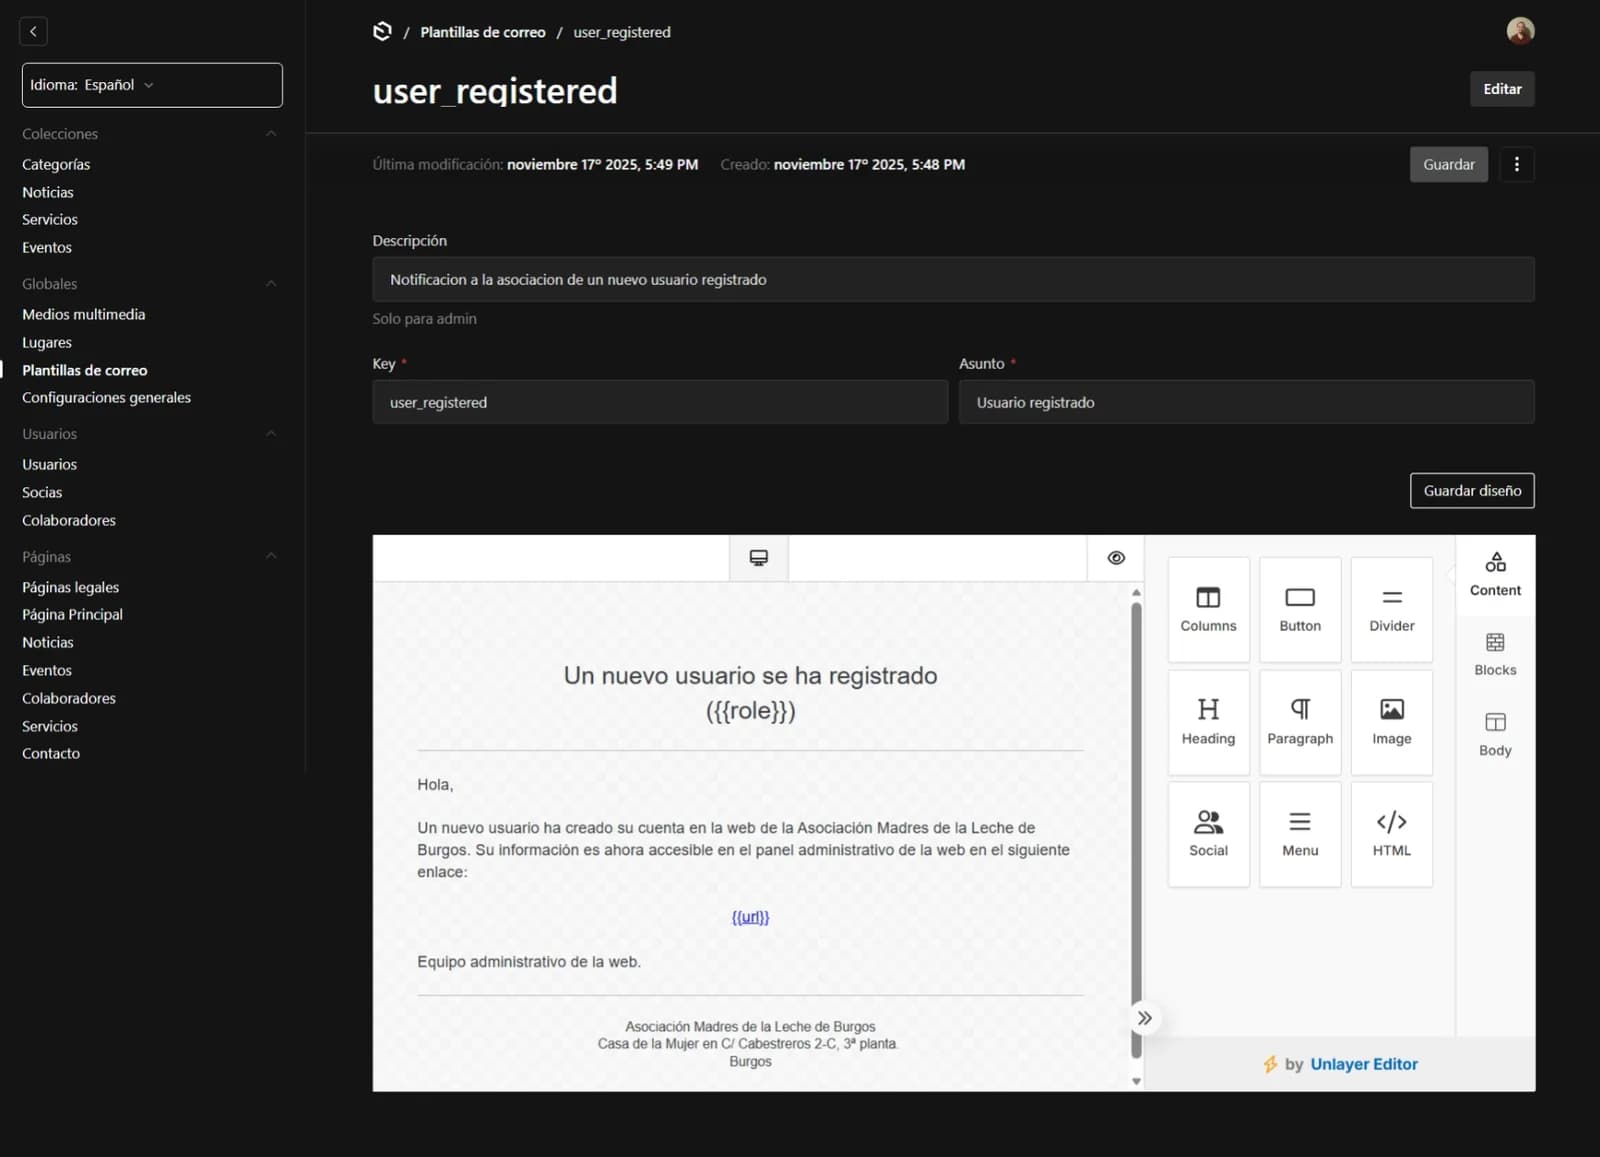Click the Editar button
This screenshot has height=1157, width=1600.
coord(1502,89)
